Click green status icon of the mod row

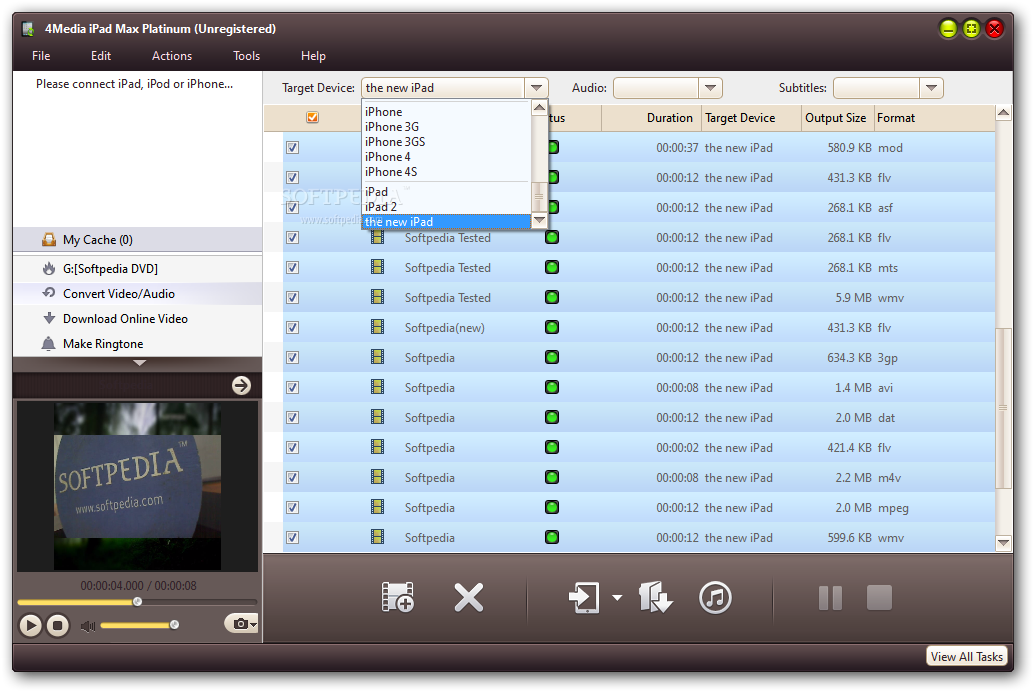pyautogui.click(x=553, y=148)
